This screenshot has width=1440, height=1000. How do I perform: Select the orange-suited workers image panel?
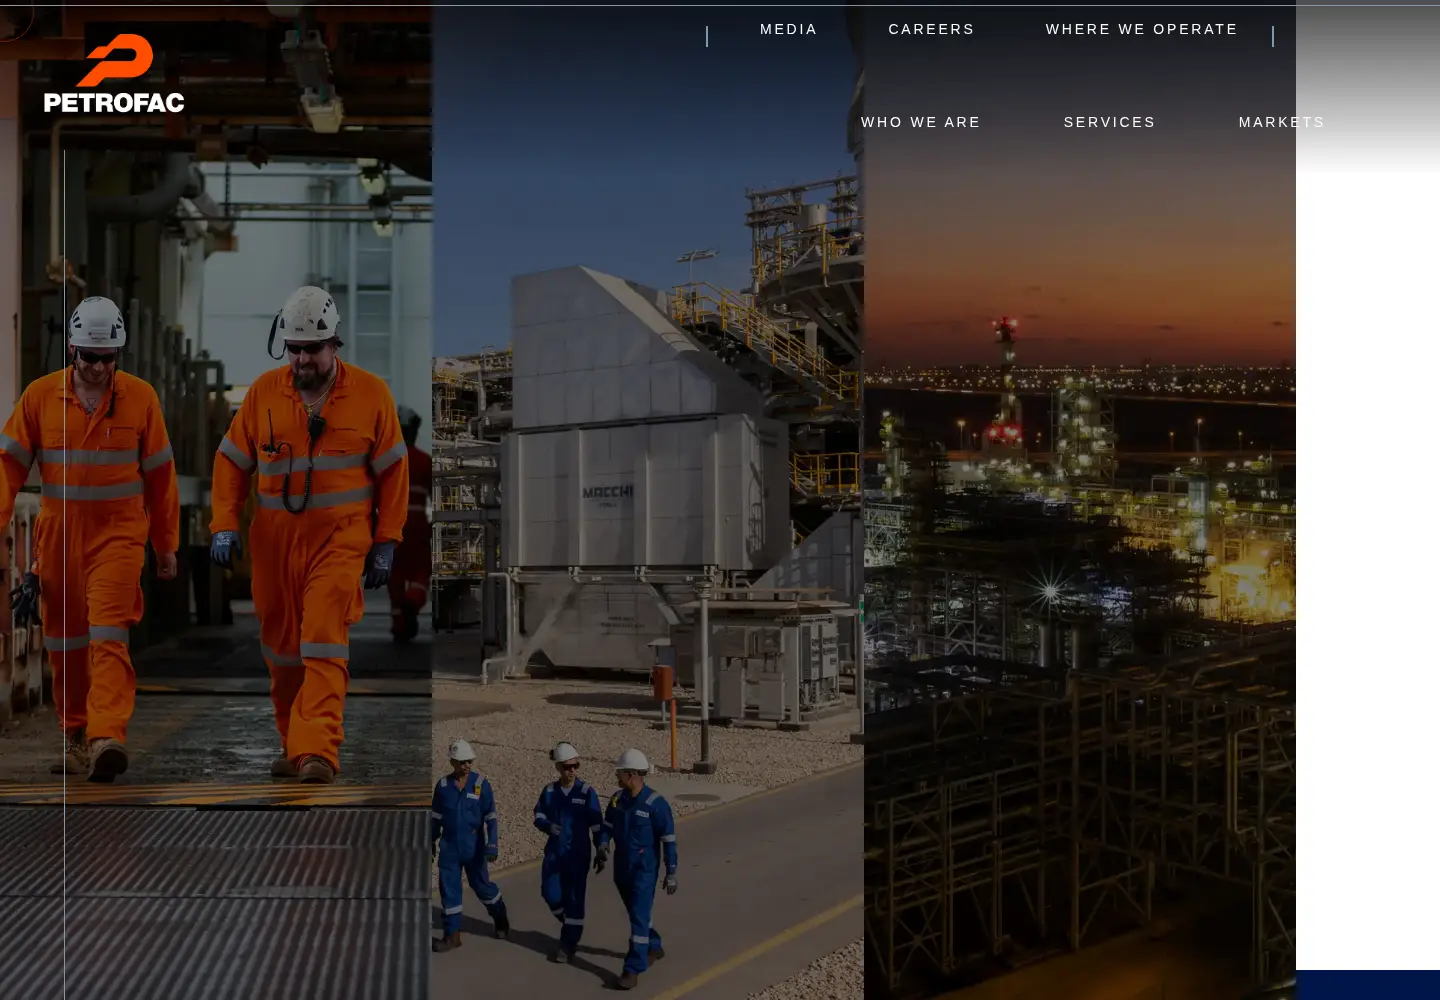(216, 500)
